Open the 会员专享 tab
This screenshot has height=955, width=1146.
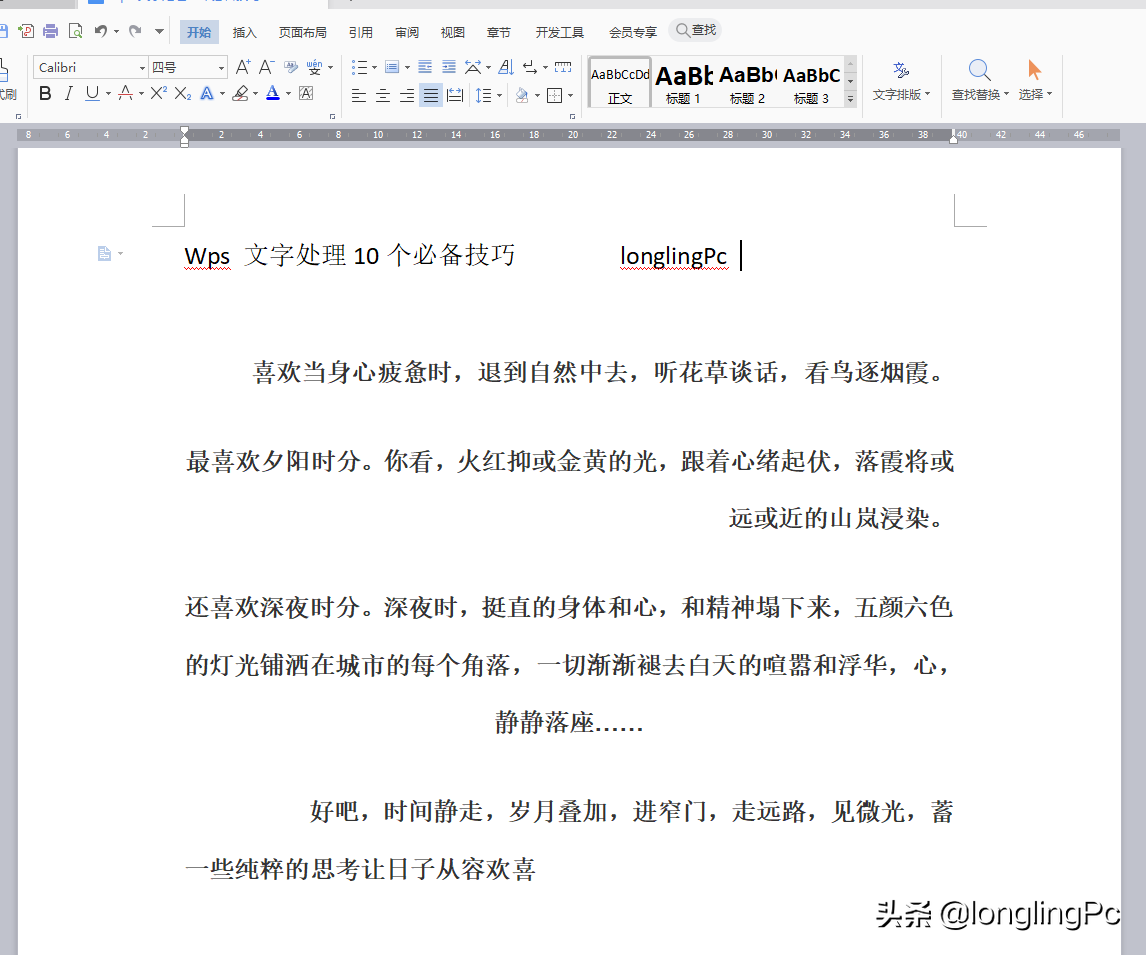click(633, 32)
